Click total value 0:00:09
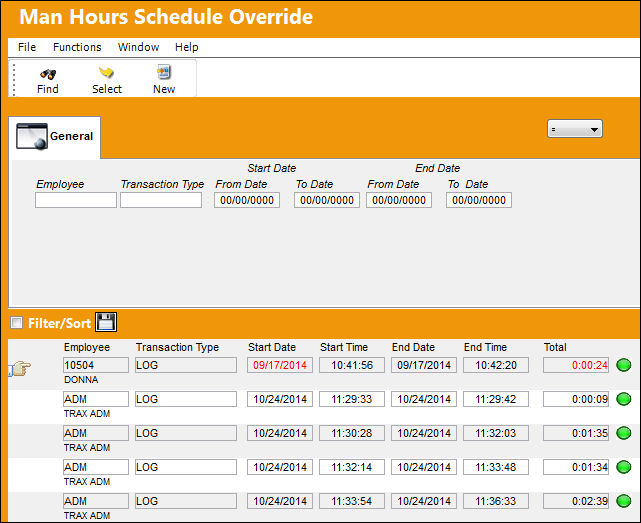Image resolution: width=641 pixels, height=523 pixels. pyautogui.click(x=576, y=399)
